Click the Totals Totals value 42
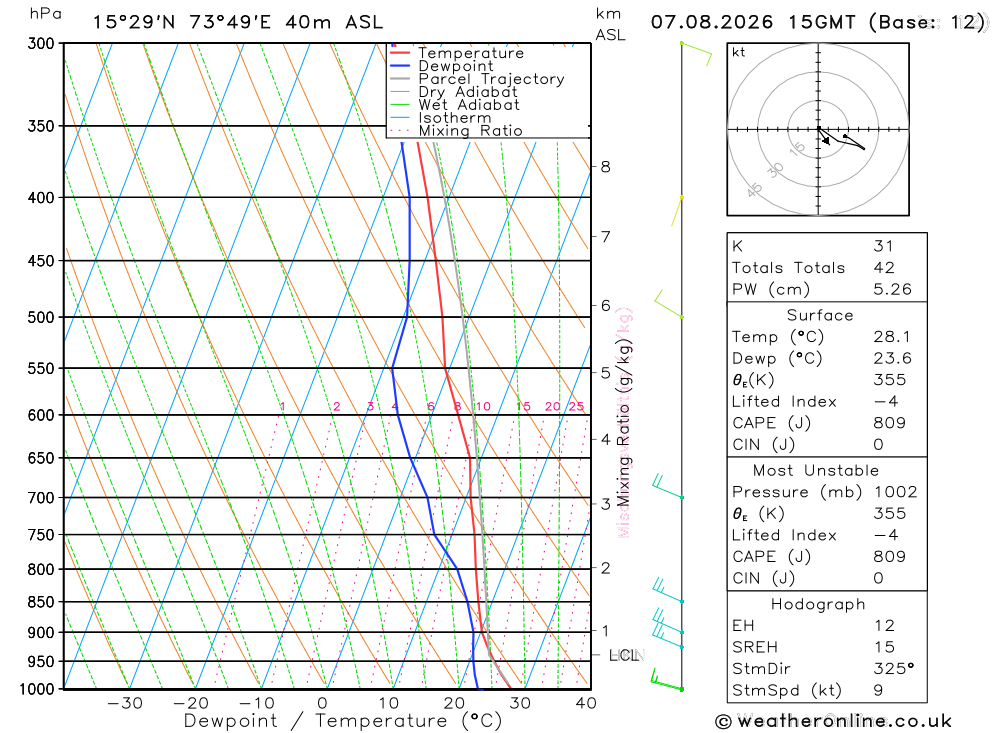 884,268
